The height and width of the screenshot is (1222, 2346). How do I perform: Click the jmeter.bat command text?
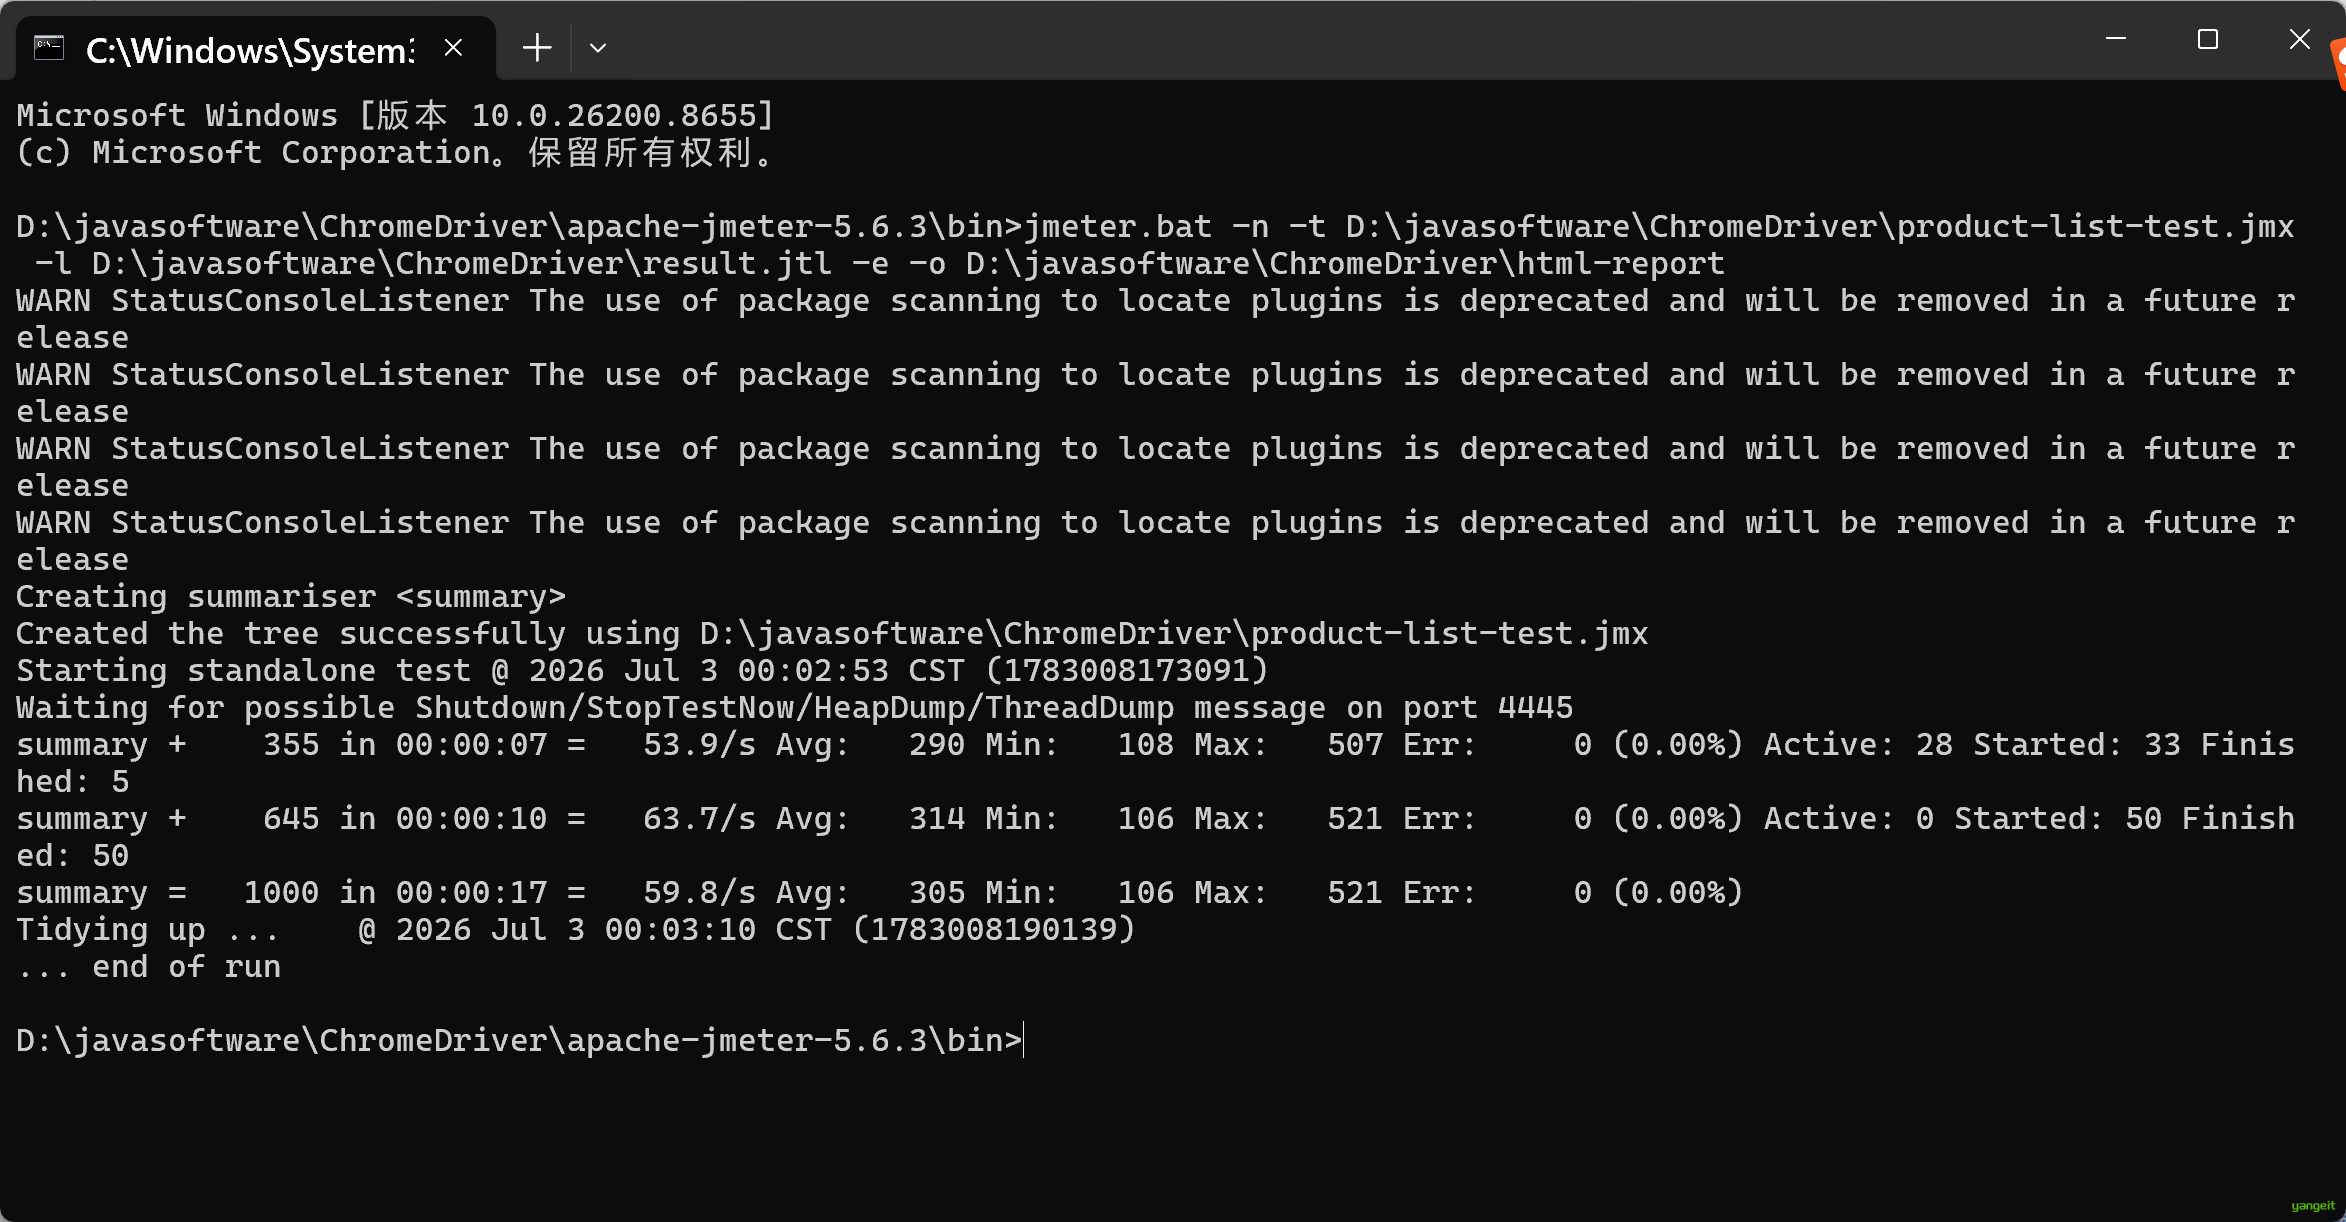pos(1156,245)
